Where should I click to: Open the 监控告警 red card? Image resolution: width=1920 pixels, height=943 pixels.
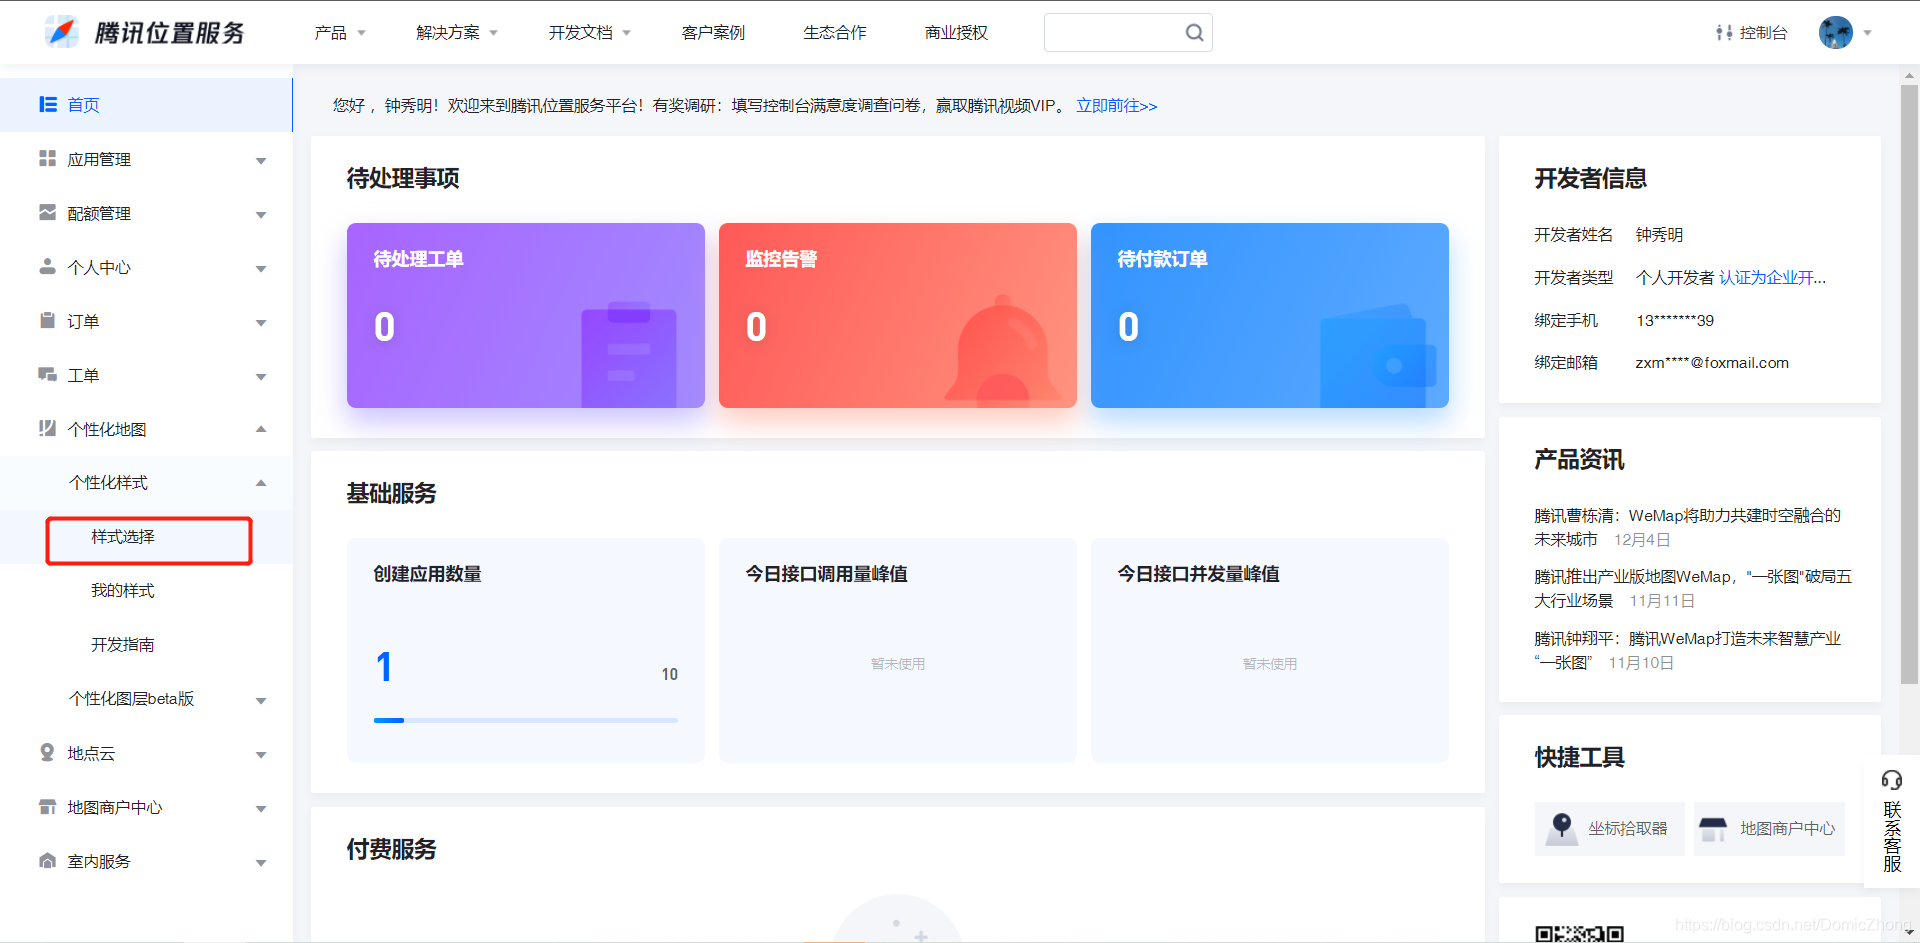pos(898,315)
